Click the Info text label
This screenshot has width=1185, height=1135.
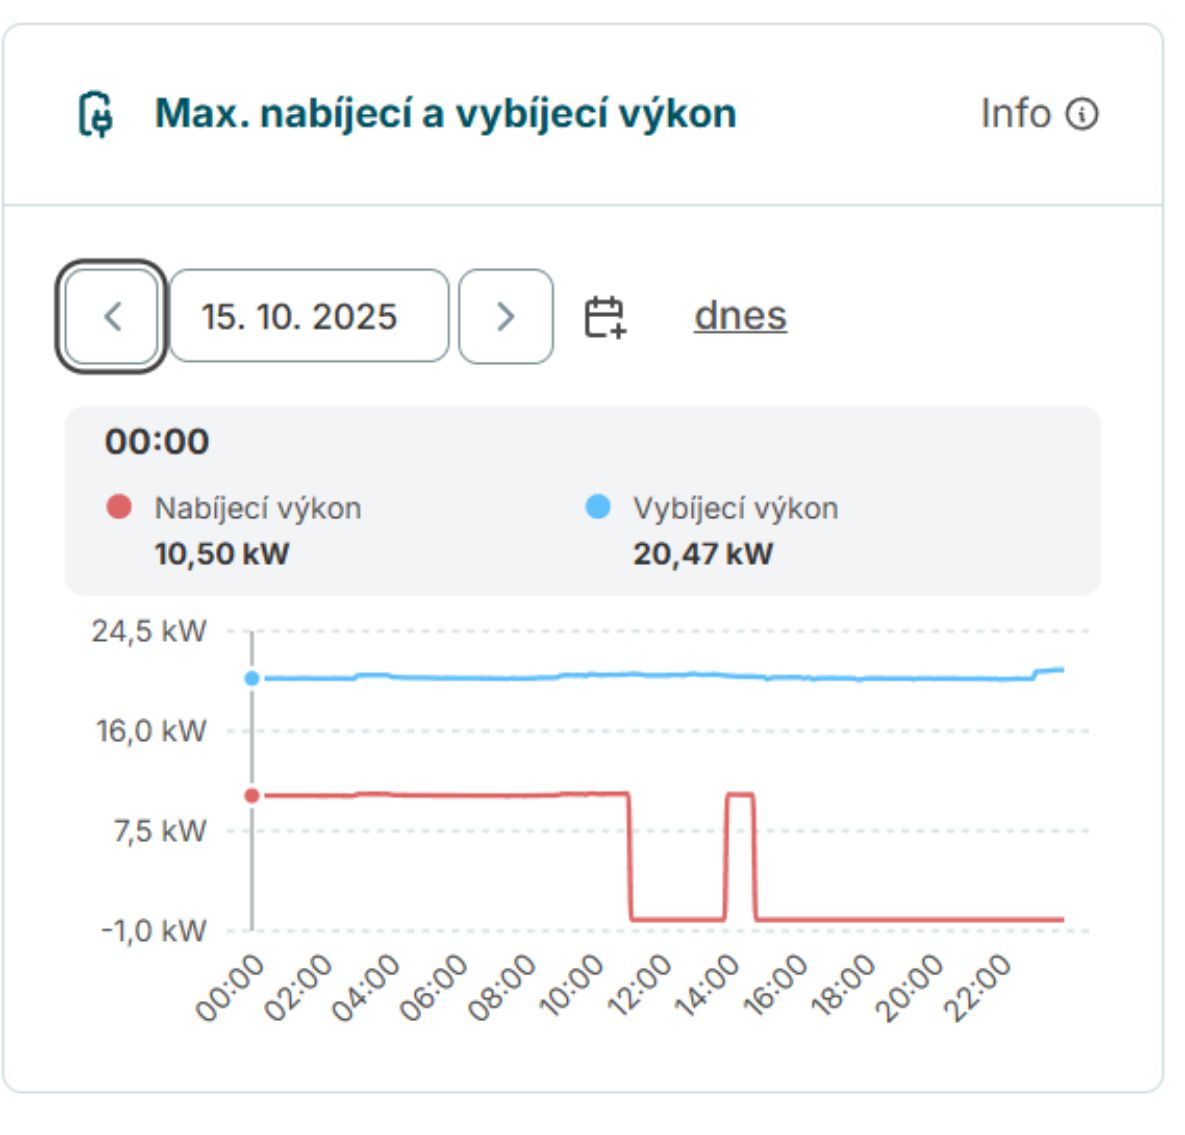tap(1015, 114)
